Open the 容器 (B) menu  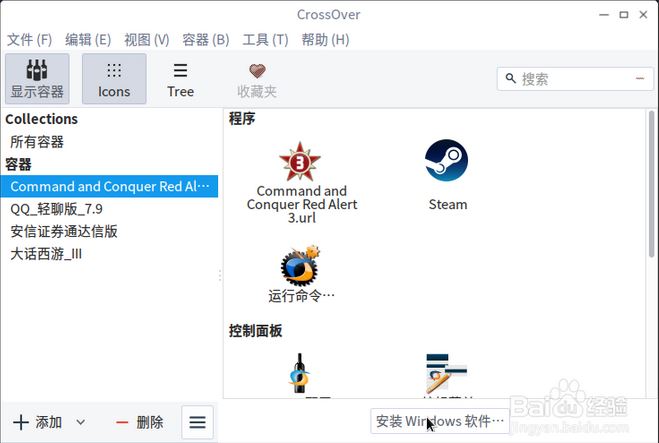click(x=206, y=40)
